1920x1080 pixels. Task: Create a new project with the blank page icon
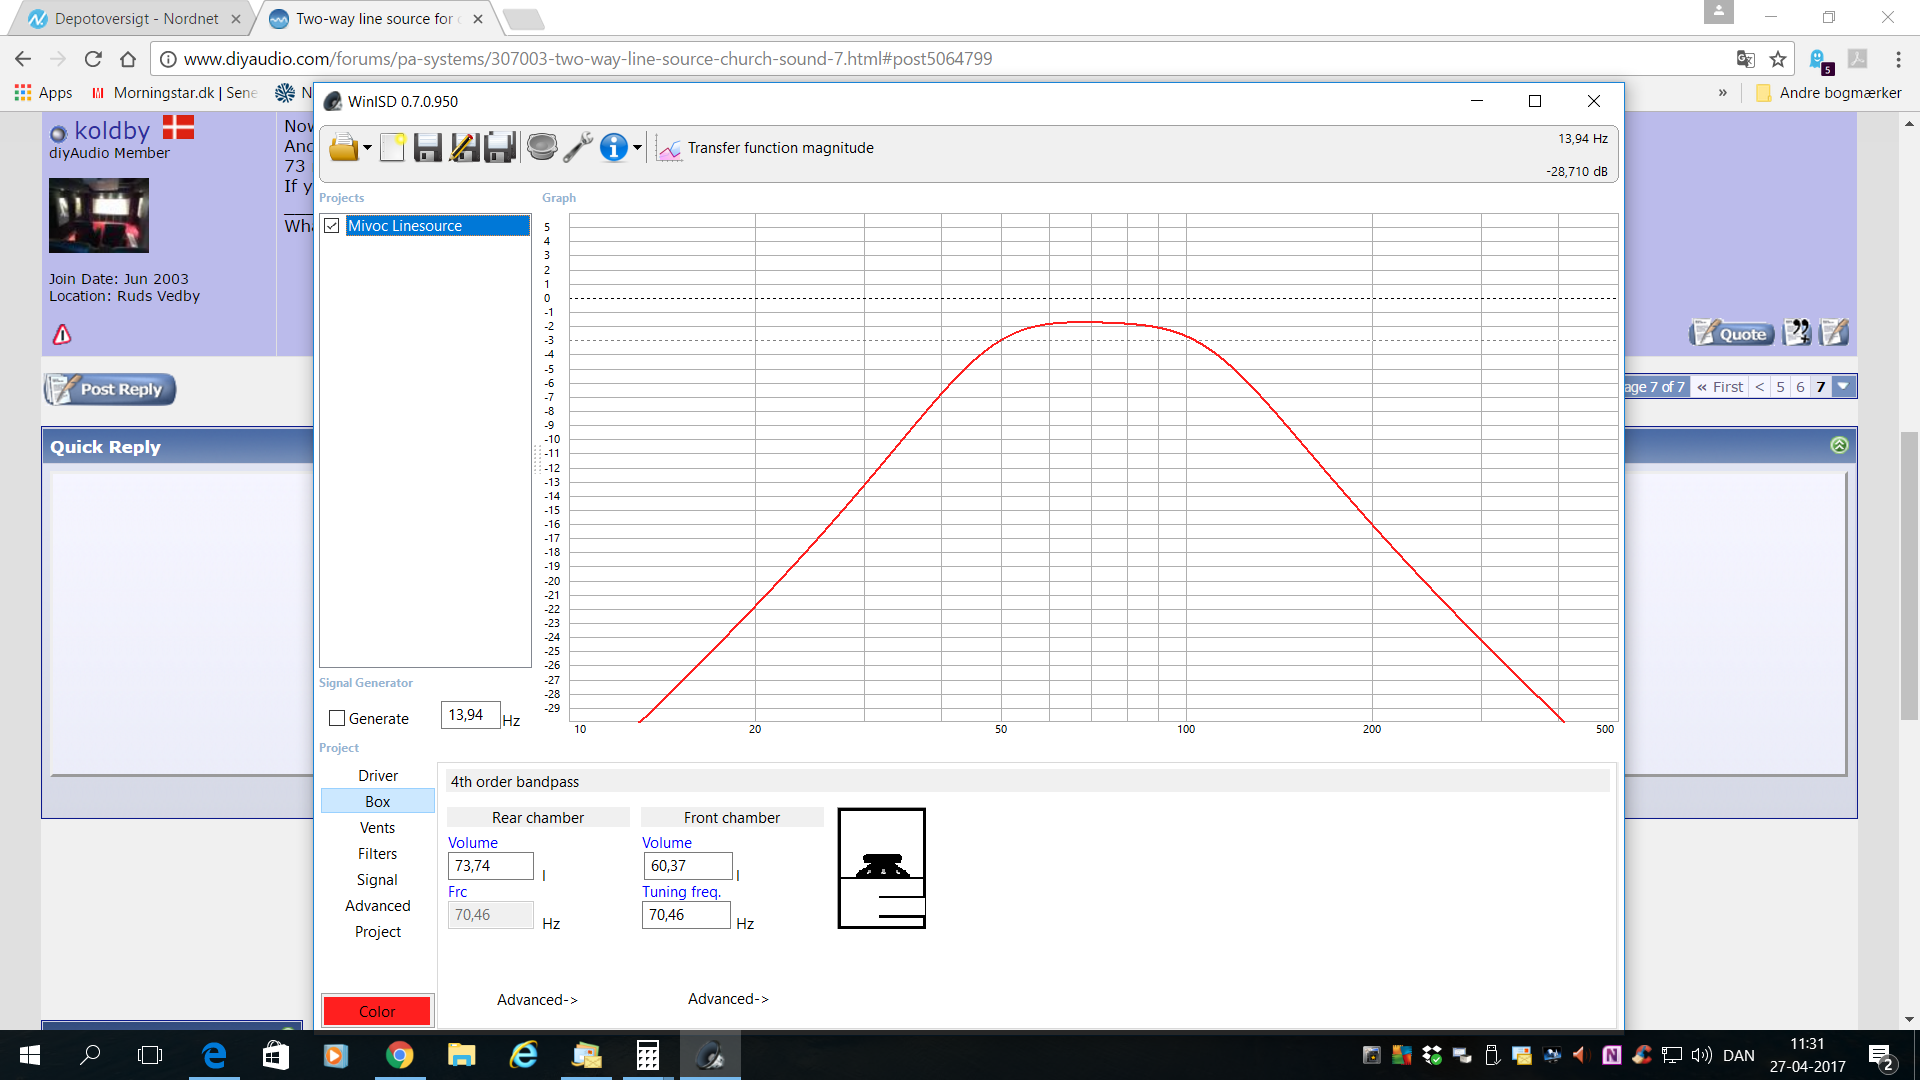[392, 148]
